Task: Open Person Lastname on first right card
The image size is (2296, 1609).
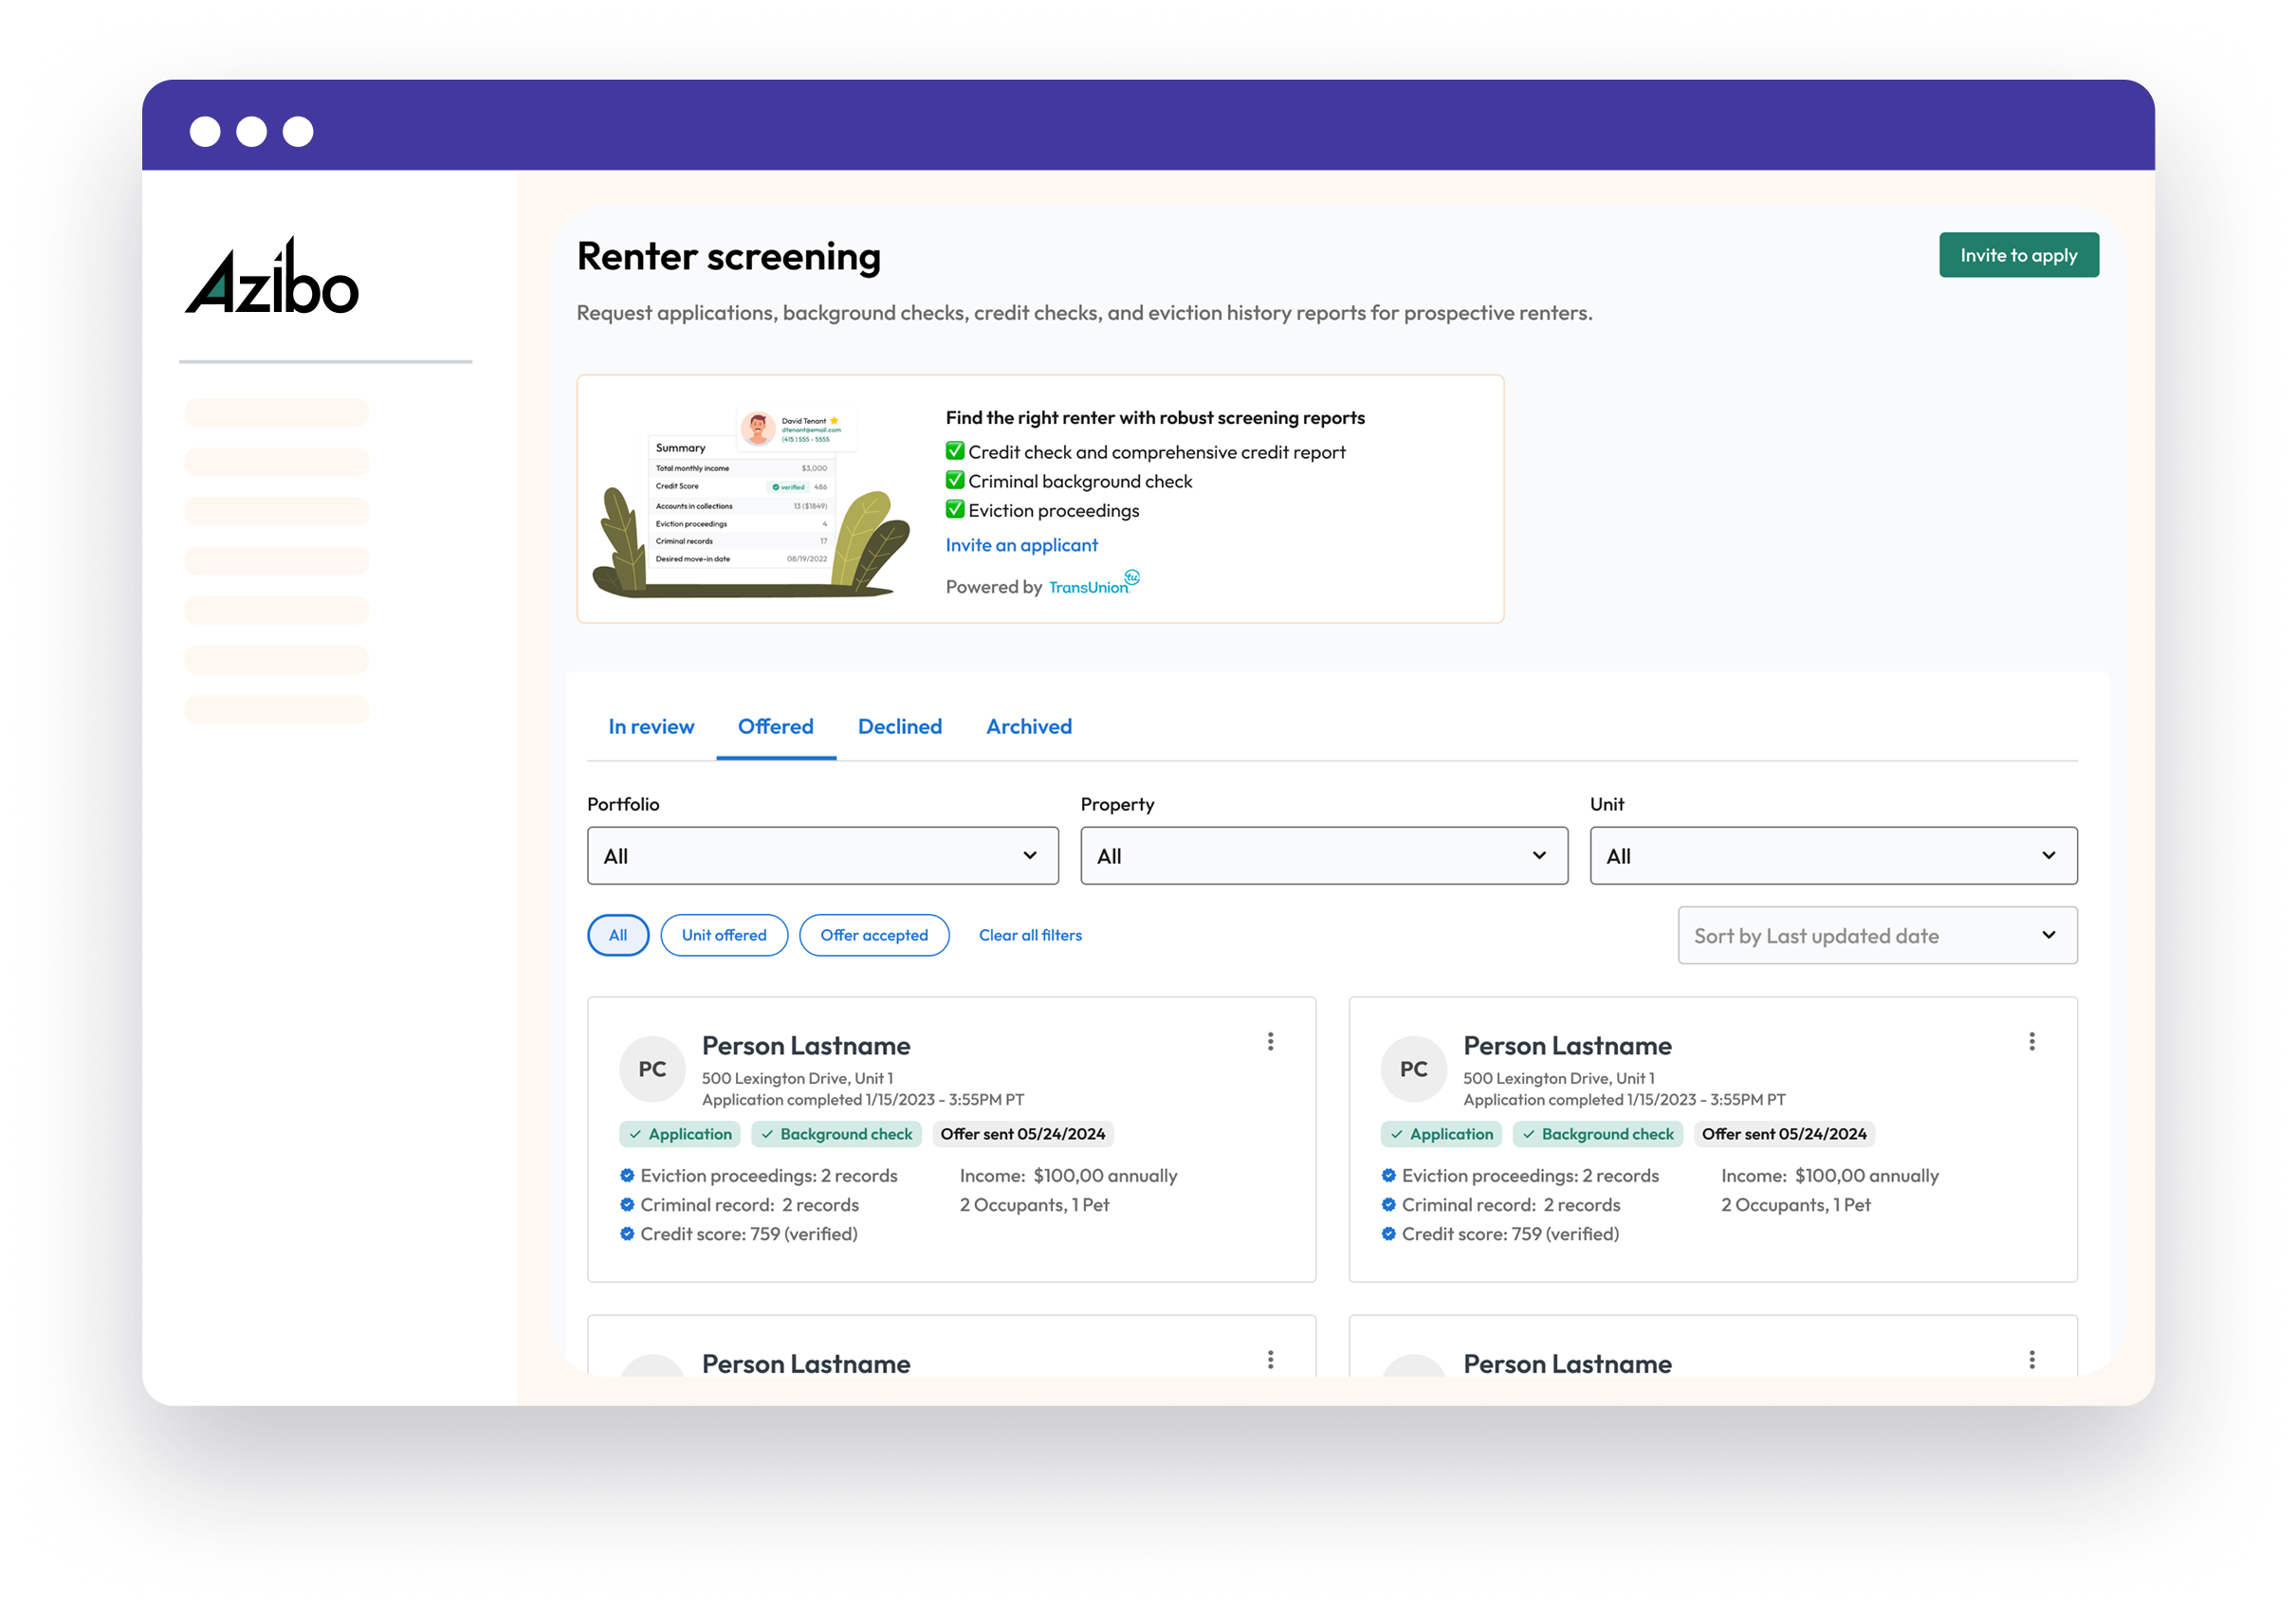Action: click(x=1567, y=1046)
